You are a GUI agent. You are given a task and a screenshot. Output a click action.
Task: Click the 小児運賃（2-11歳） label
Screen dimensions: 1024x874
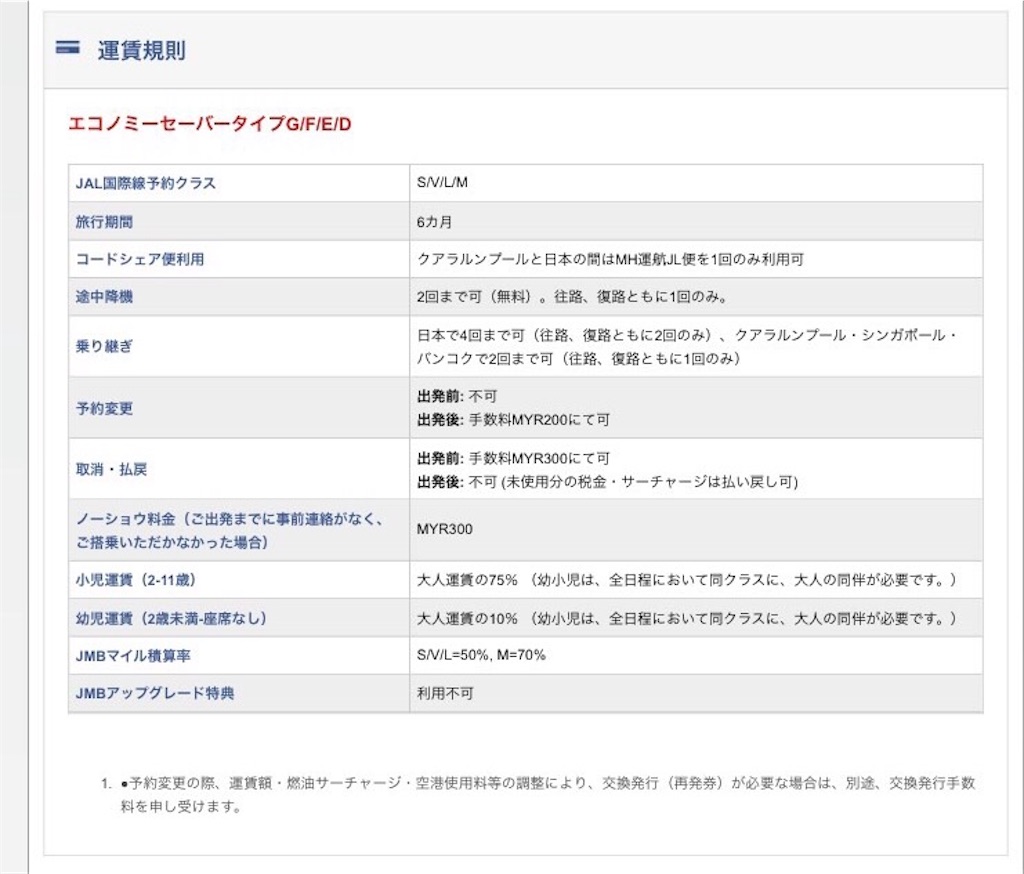pyautogui.click(x=135, y=579)
